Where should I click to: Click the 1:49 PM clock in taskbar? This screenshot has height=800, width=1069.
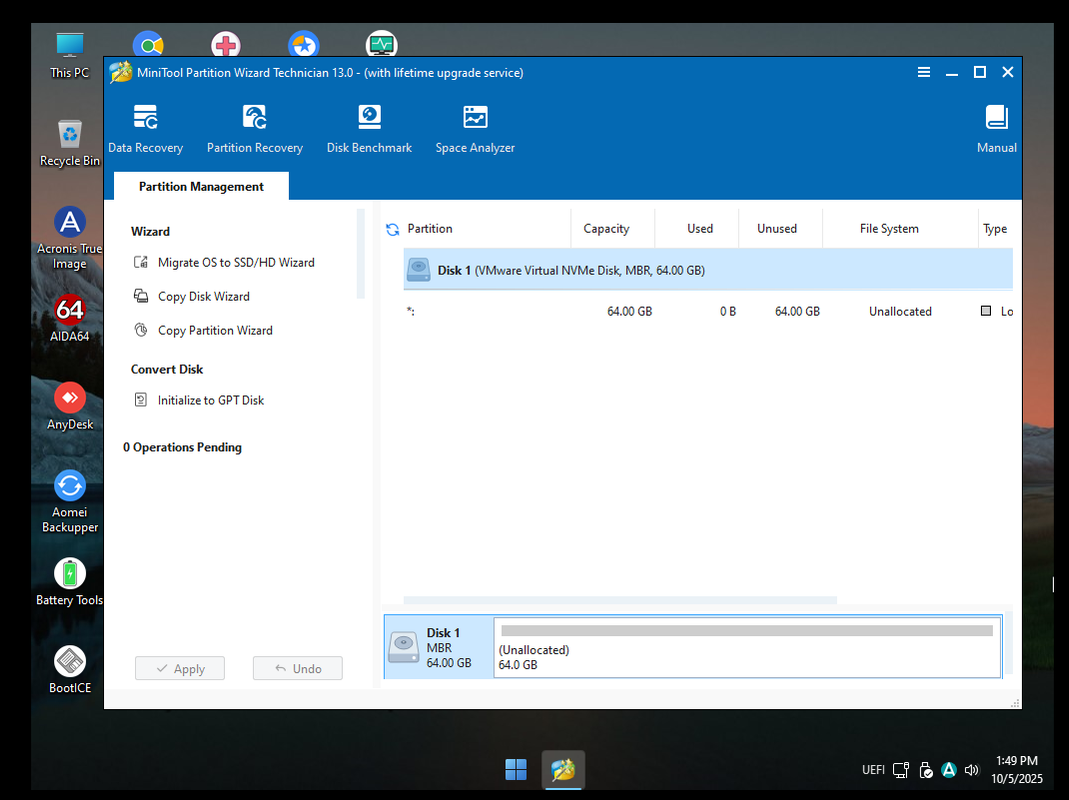[x=1017, y=760]
